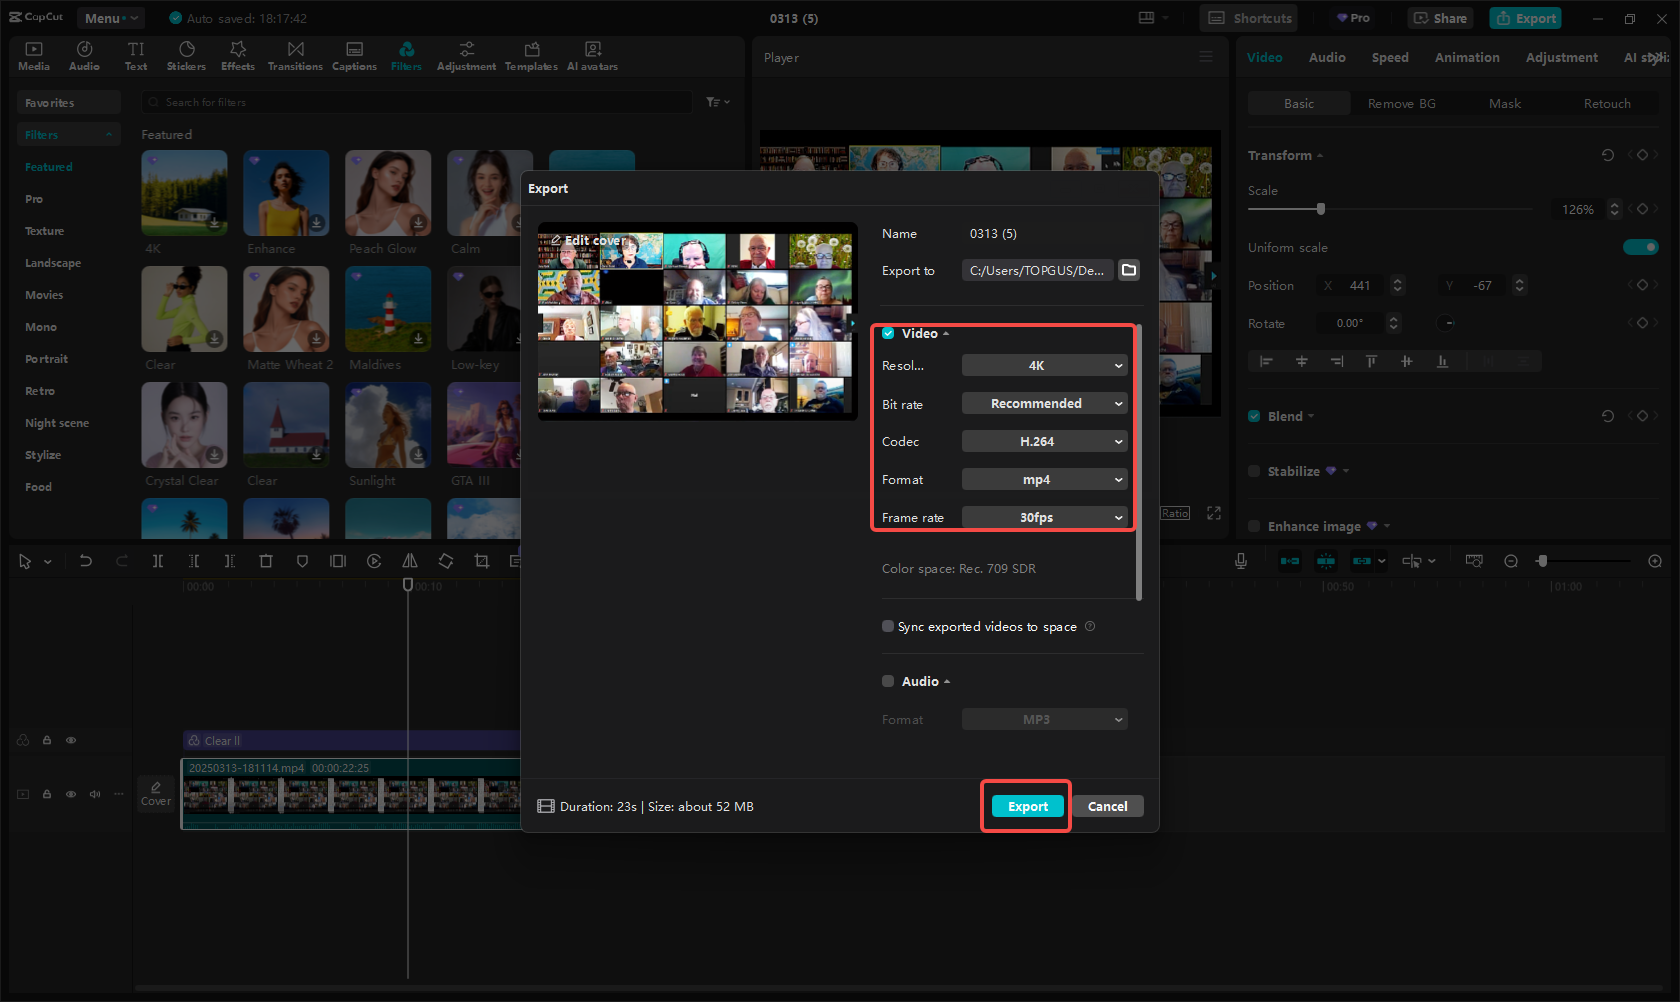1680x1002 pixels.
Task: Open the Captions panel
Action: point(354,55)
